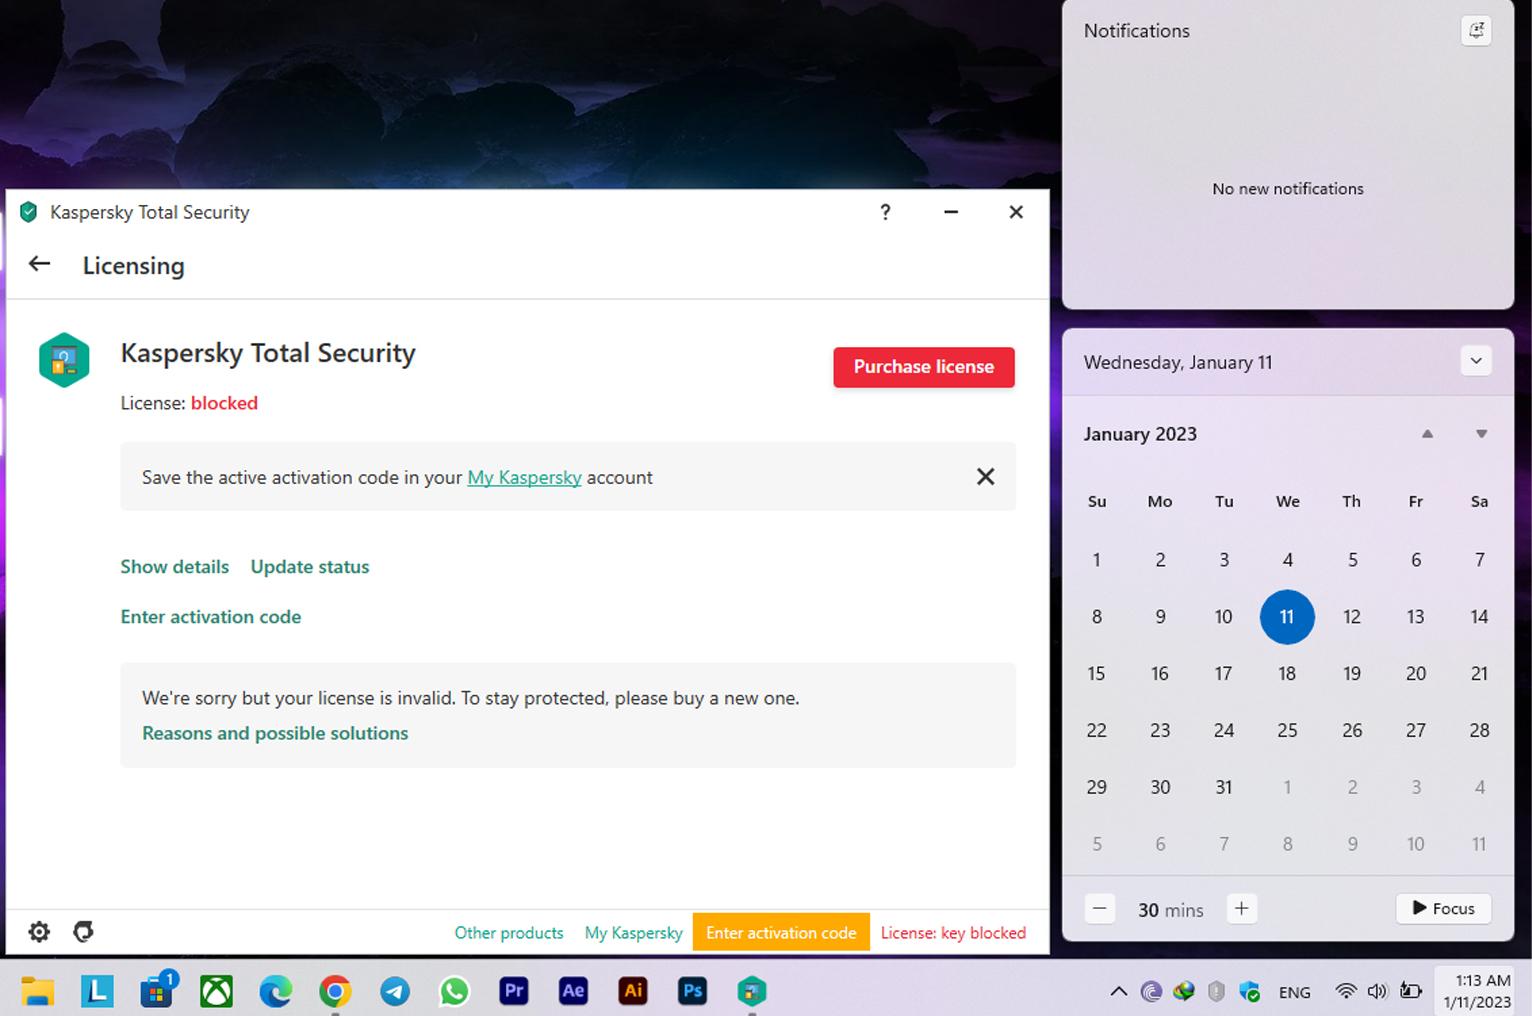Image resolution: width=1532 pixels, height=1016 pixels.
Task: Open File Explorer from taskbar
Action: [38, 991]
